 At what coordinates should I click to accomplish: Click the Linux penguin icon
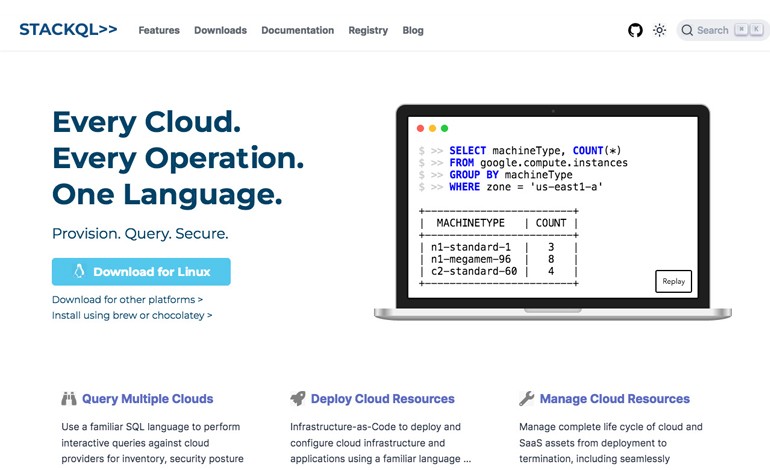(x=80, y=271)
